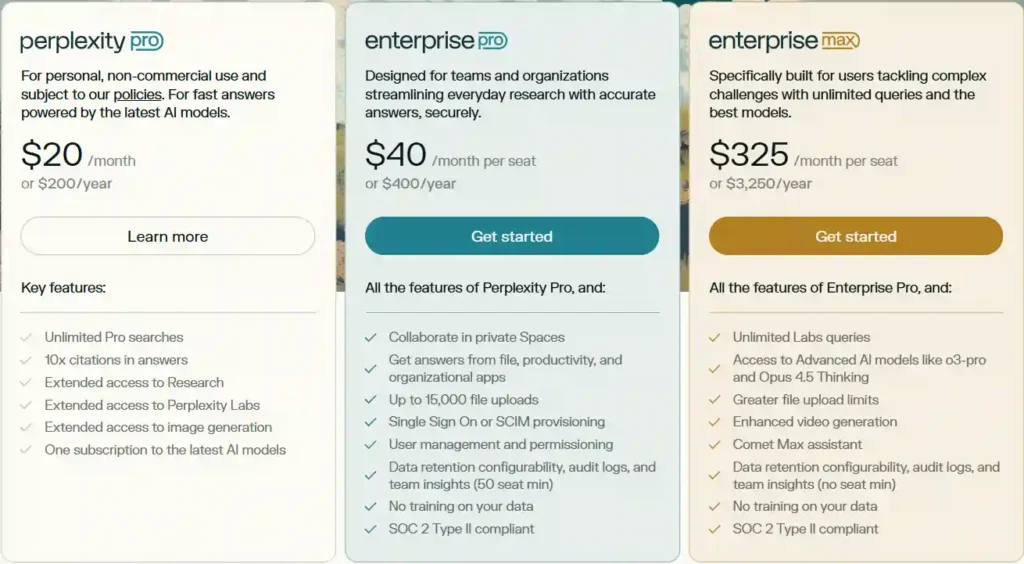Click Single Sign On or SCIM provisioning text
This screenshot has width=1024, height=564.
pyautogui.click(x=496, y=422)
